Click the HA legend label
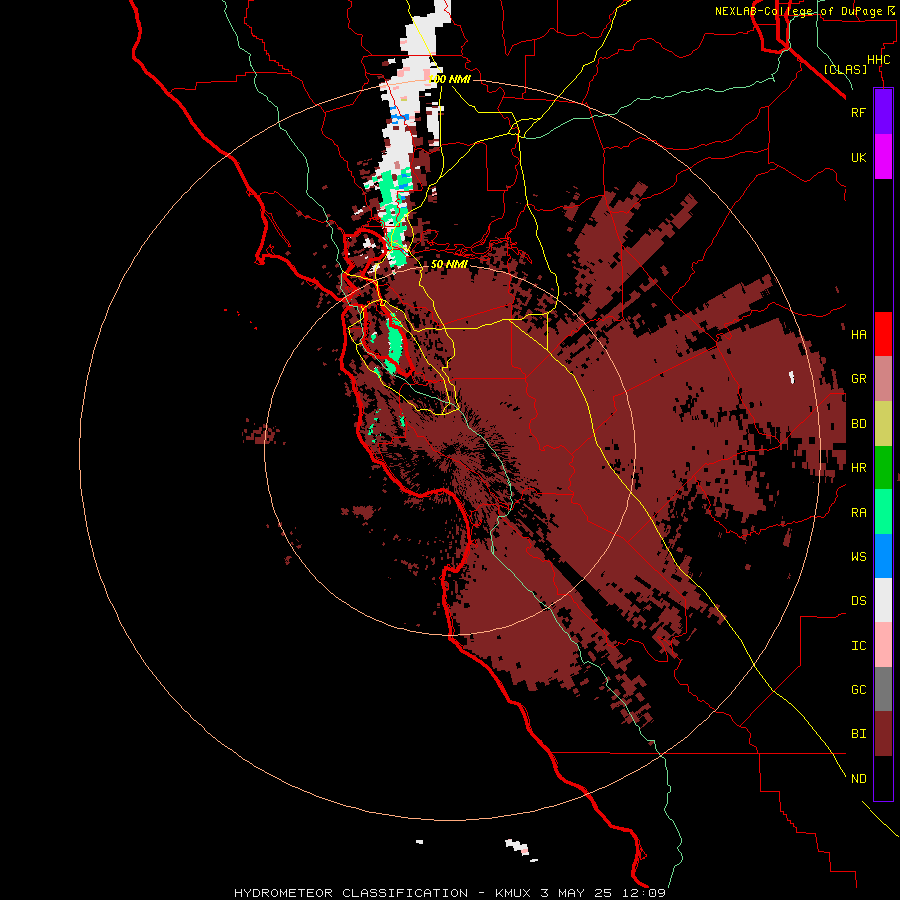The height and width of the screenshot is (900, 900). tap(858, 335)
